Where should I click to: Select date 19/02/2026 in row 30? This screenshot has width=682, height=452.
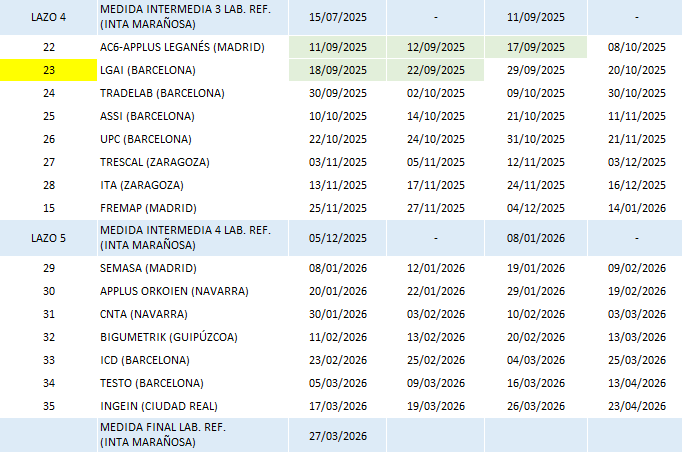(x=636, y=291)
